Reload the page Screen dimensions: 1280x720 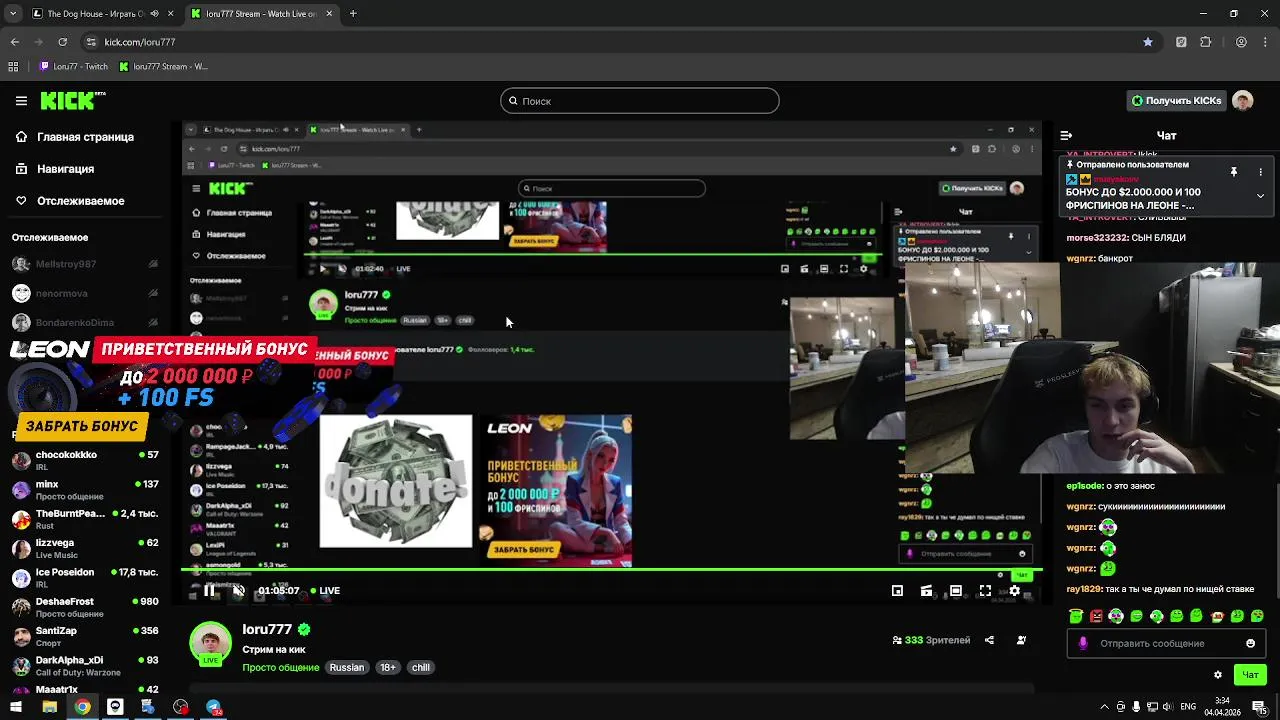62,42
